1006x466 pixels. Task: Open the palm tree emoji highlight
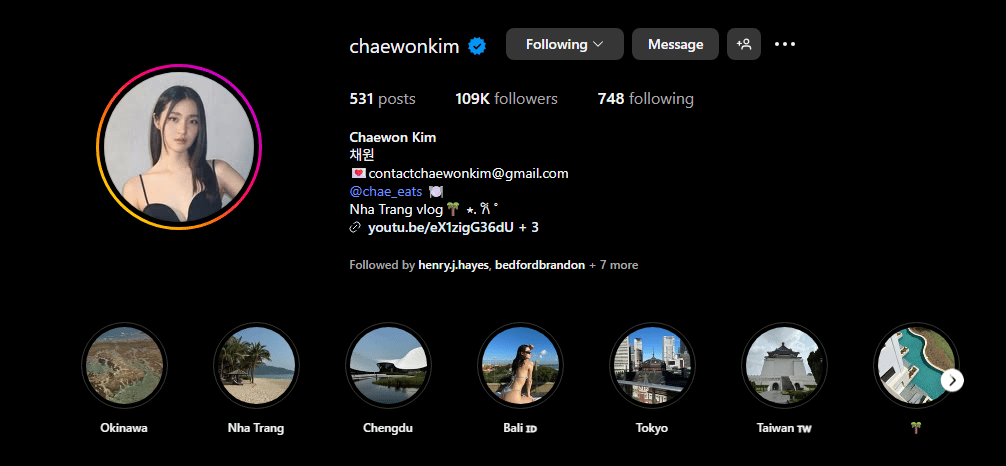(916, 365)
